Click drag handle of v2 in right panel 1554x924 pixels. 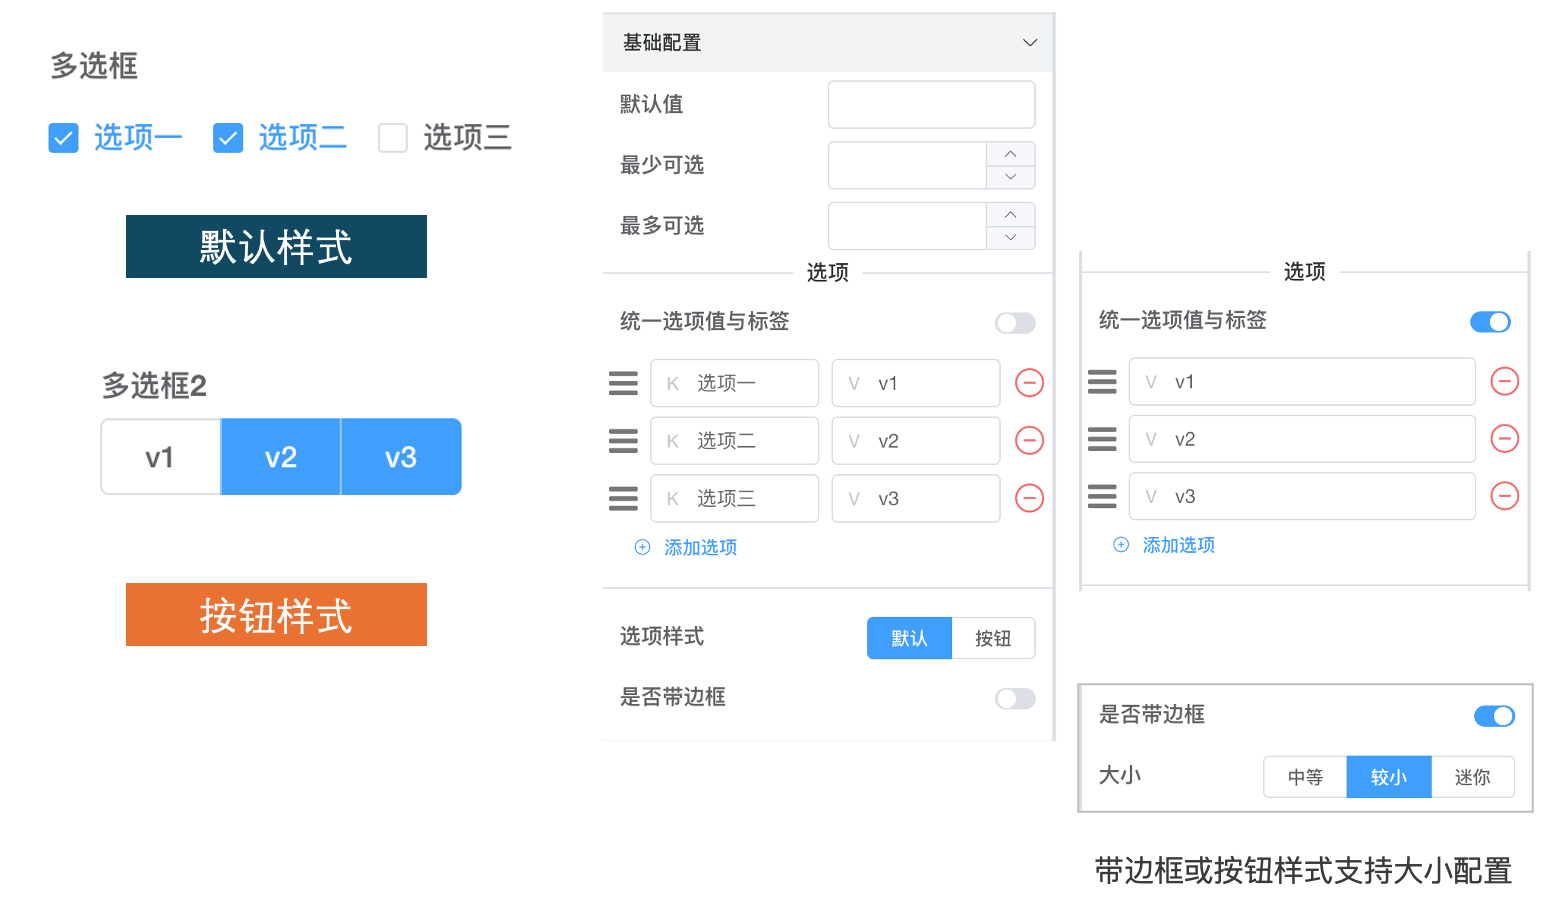[1102, 439]
